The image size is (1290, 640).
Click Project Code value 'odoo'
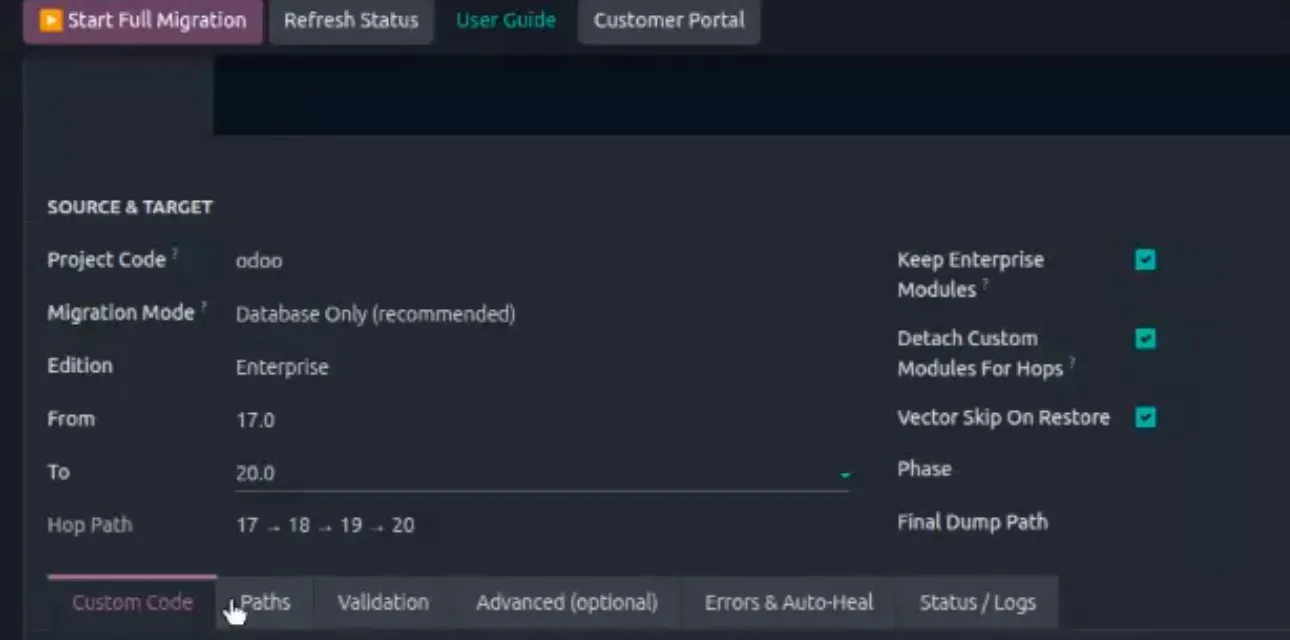pos(259,261)
